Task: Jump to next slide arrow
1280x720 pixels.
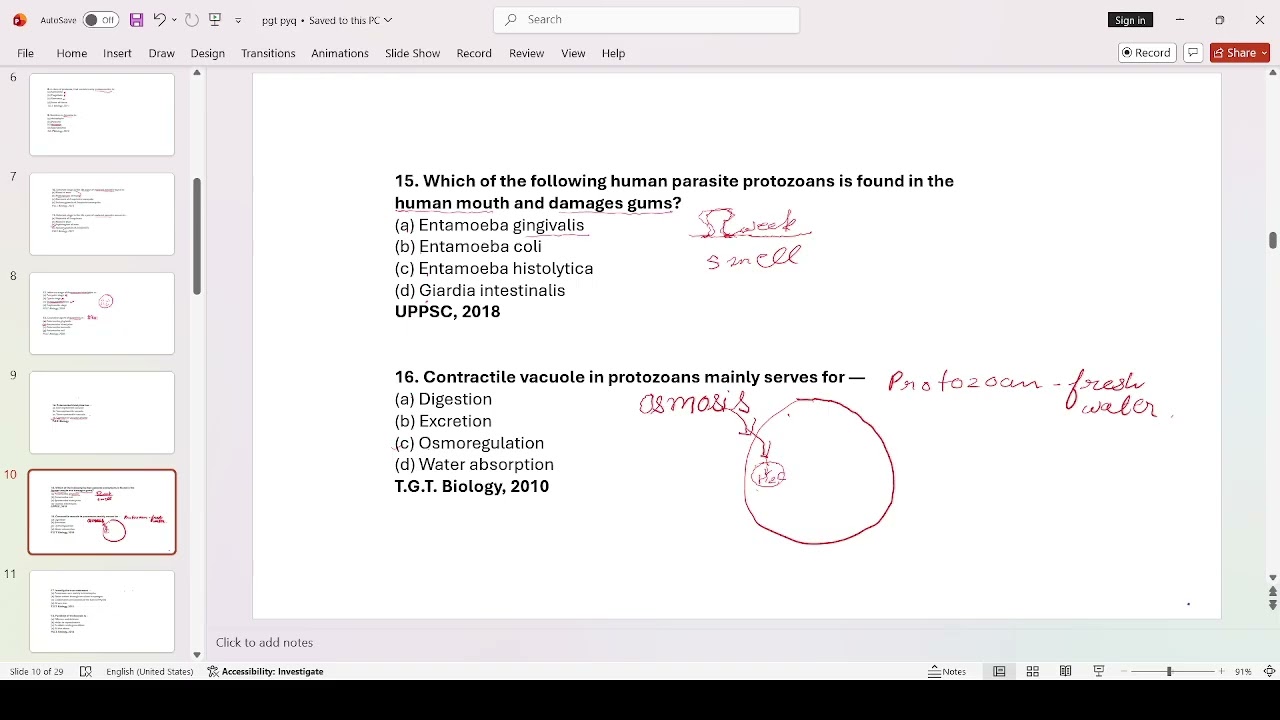Action: point(1272,605)
